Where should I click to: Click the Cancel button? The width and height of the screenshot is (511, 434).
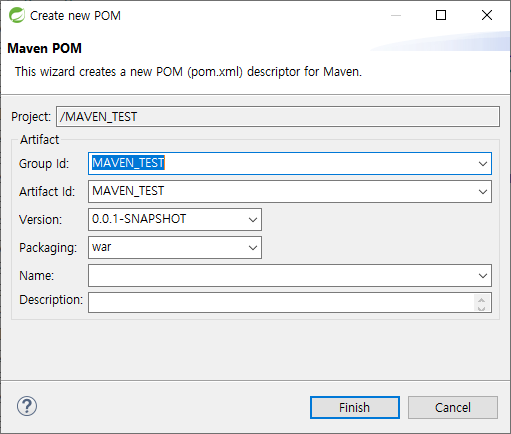pos(453,407)
